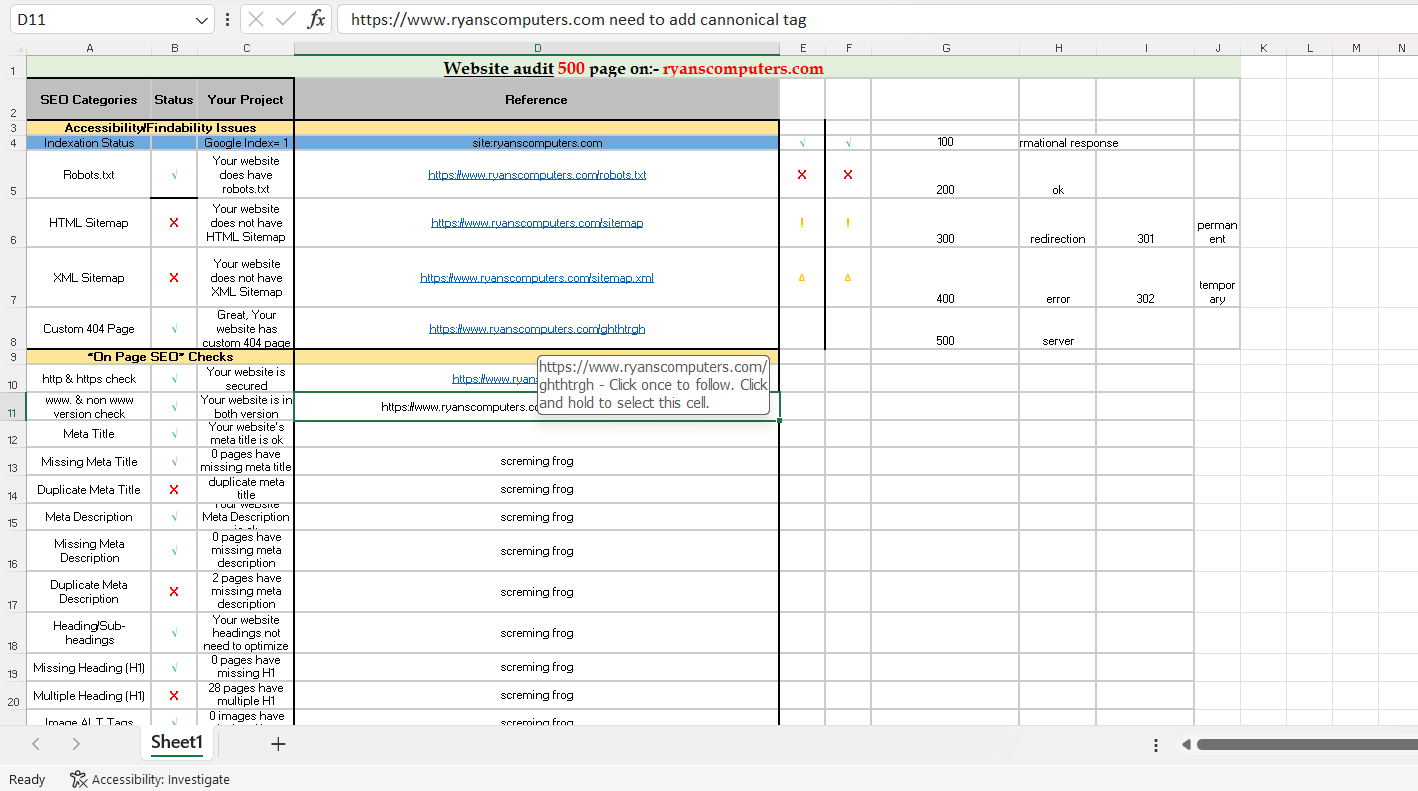
Task: Follow the HTML sitemap link in row 6
Action: pyautogui.click(x=537, y=223)
